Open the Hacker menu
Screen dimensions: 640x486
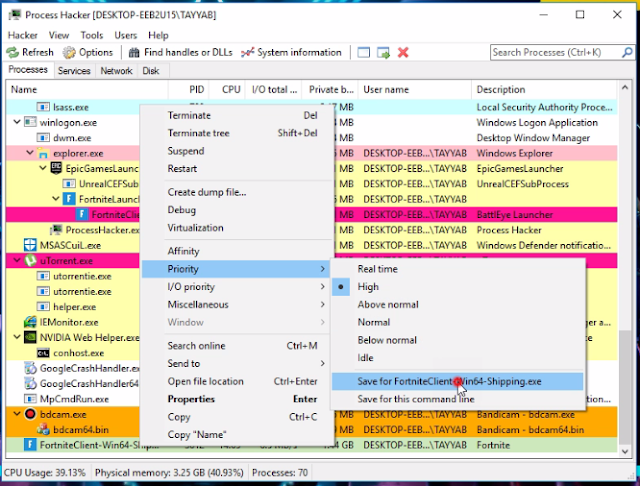tap(22, 36)
